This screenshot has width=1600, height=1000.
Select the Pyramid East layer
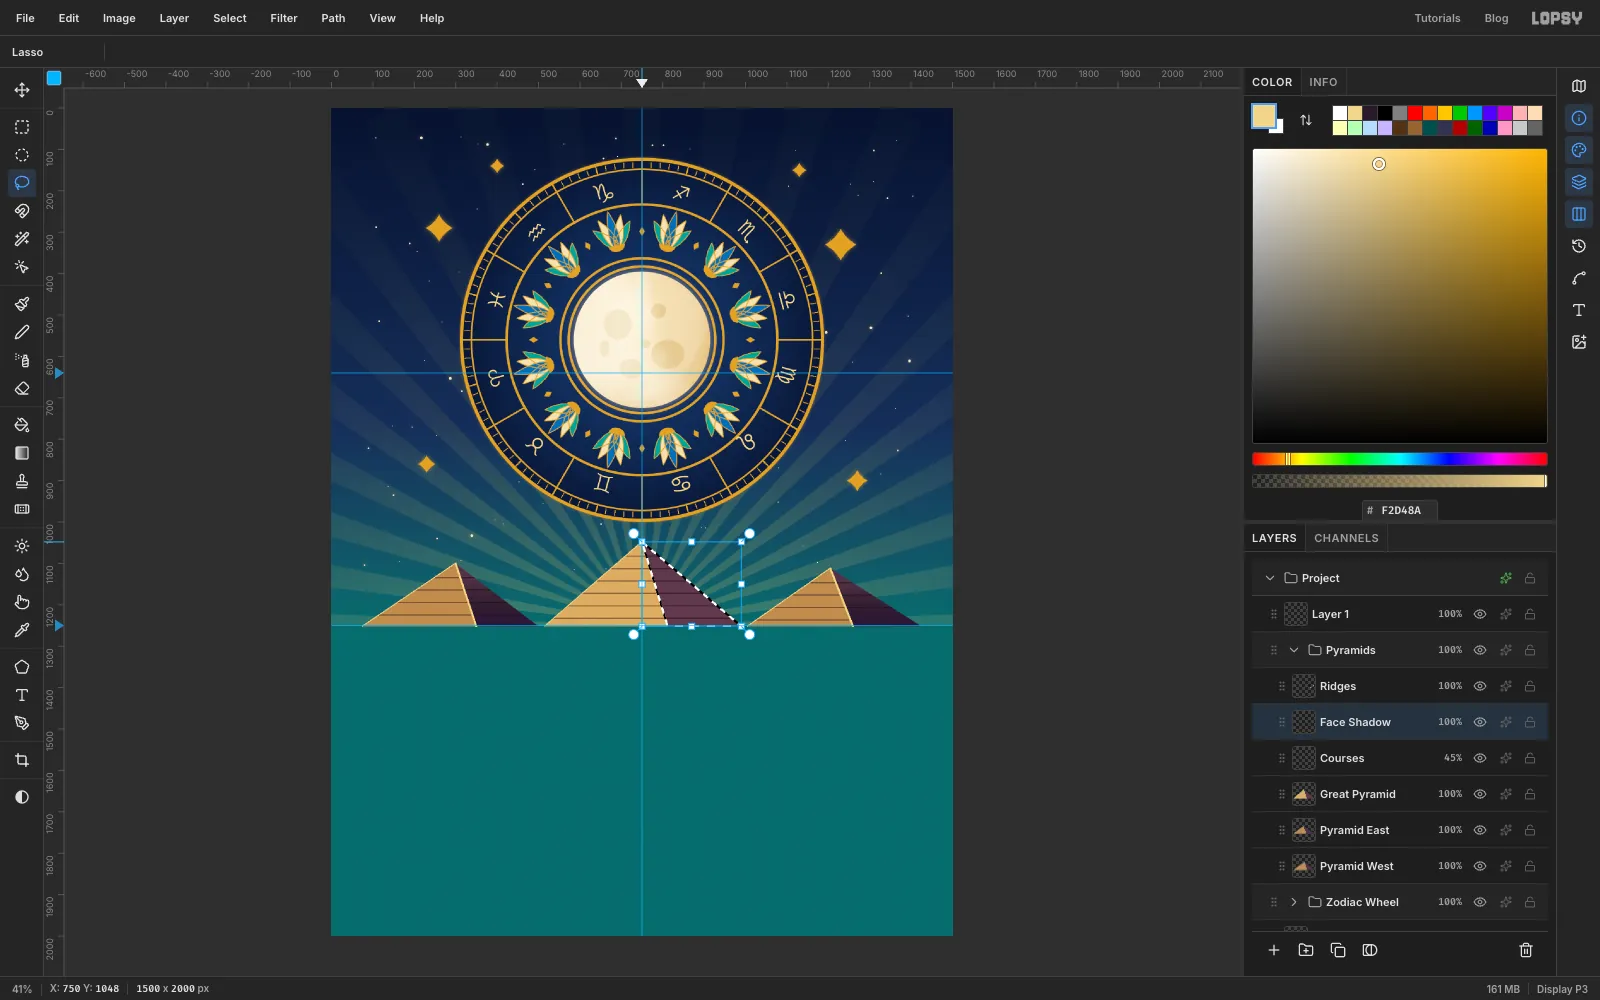click(1400, 830)
